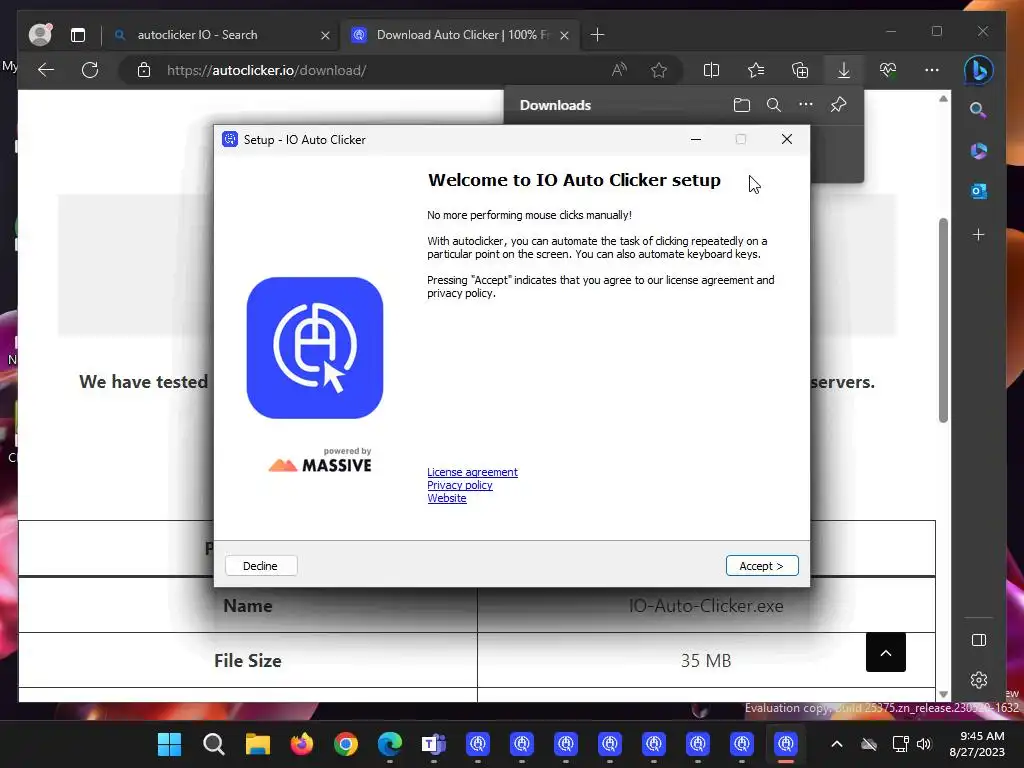Show hidden system tray icons
This screenshot has height=768, width=1024.
[x=837, y=744]
